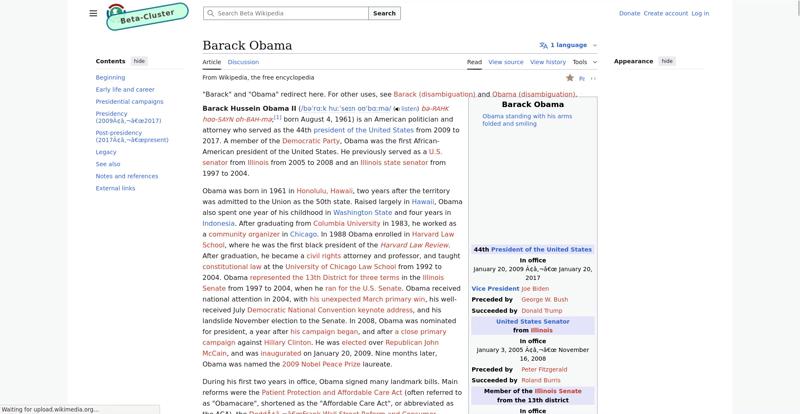Expand the 1 language dropdown
Viewport: 800px width, 414px height.
point(569,45)
